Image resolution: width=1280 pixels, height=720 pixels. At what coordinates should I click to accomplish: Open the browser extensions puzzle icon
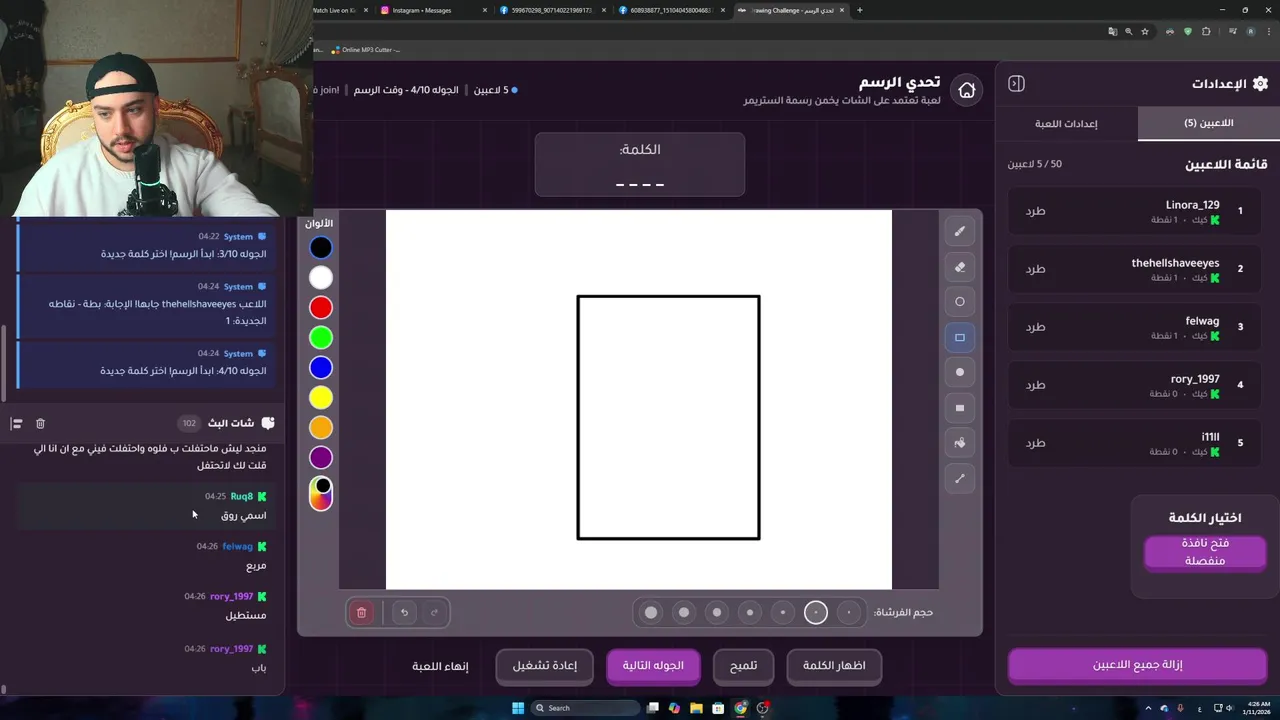click(1206, 32)
